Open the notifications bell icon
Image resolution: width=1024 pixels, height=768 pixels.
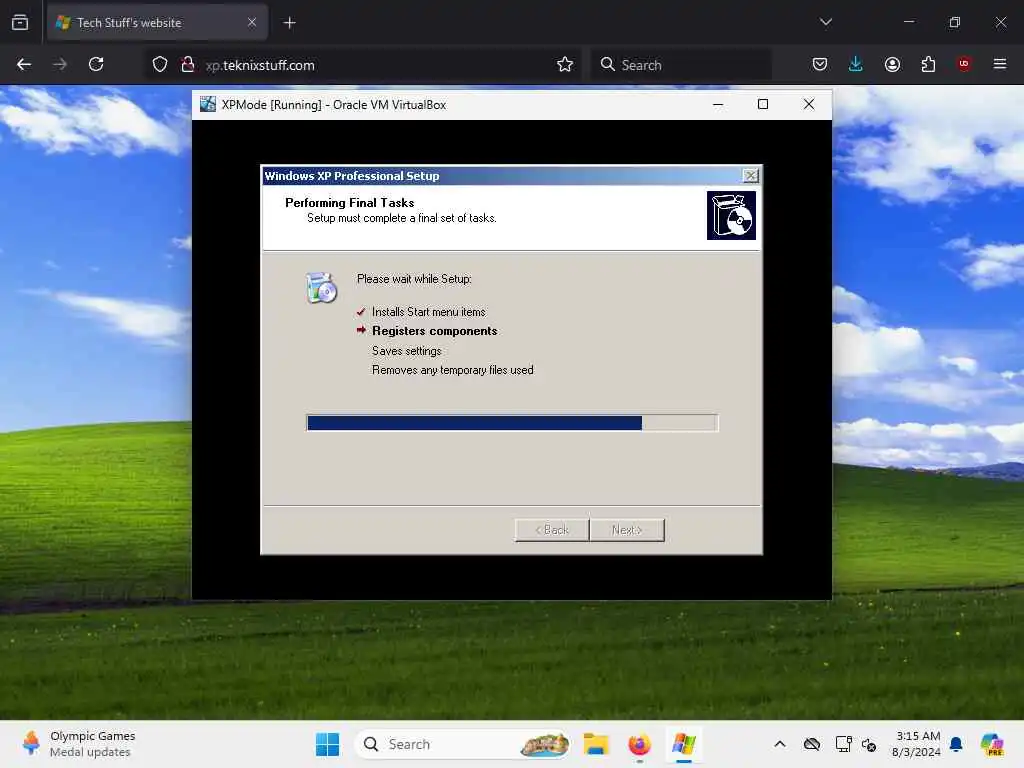[956, 744]
